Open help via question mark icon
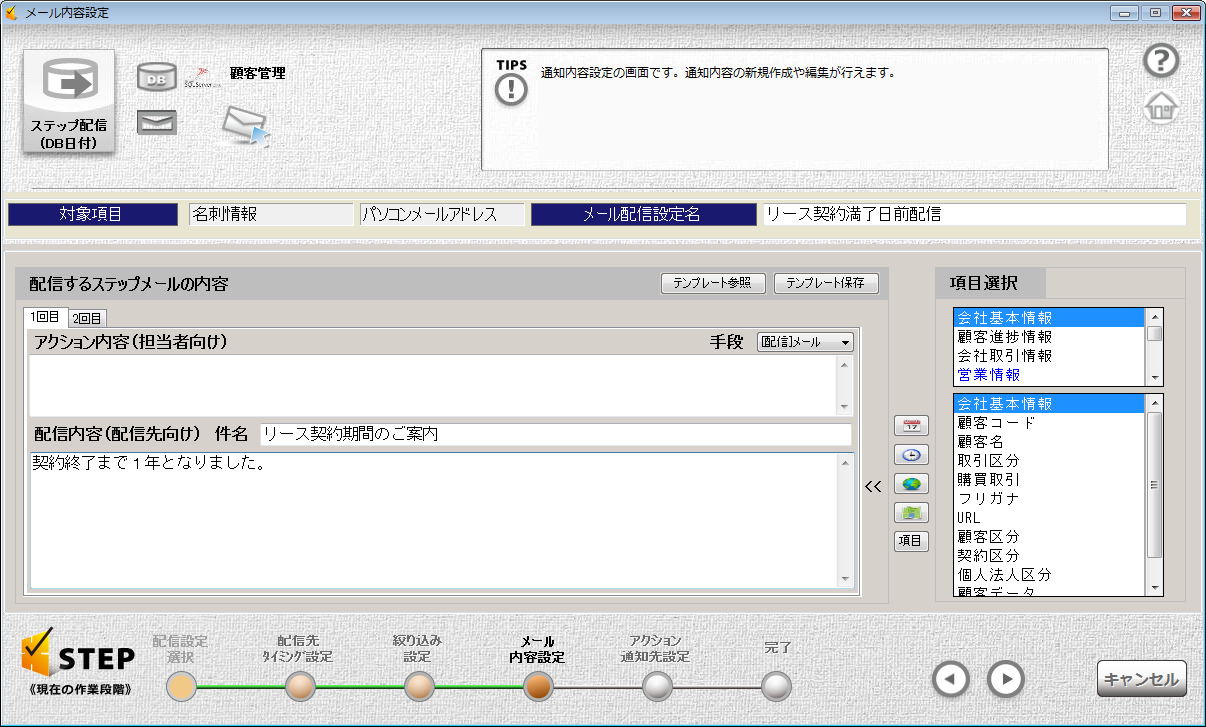 point(1161,61)
